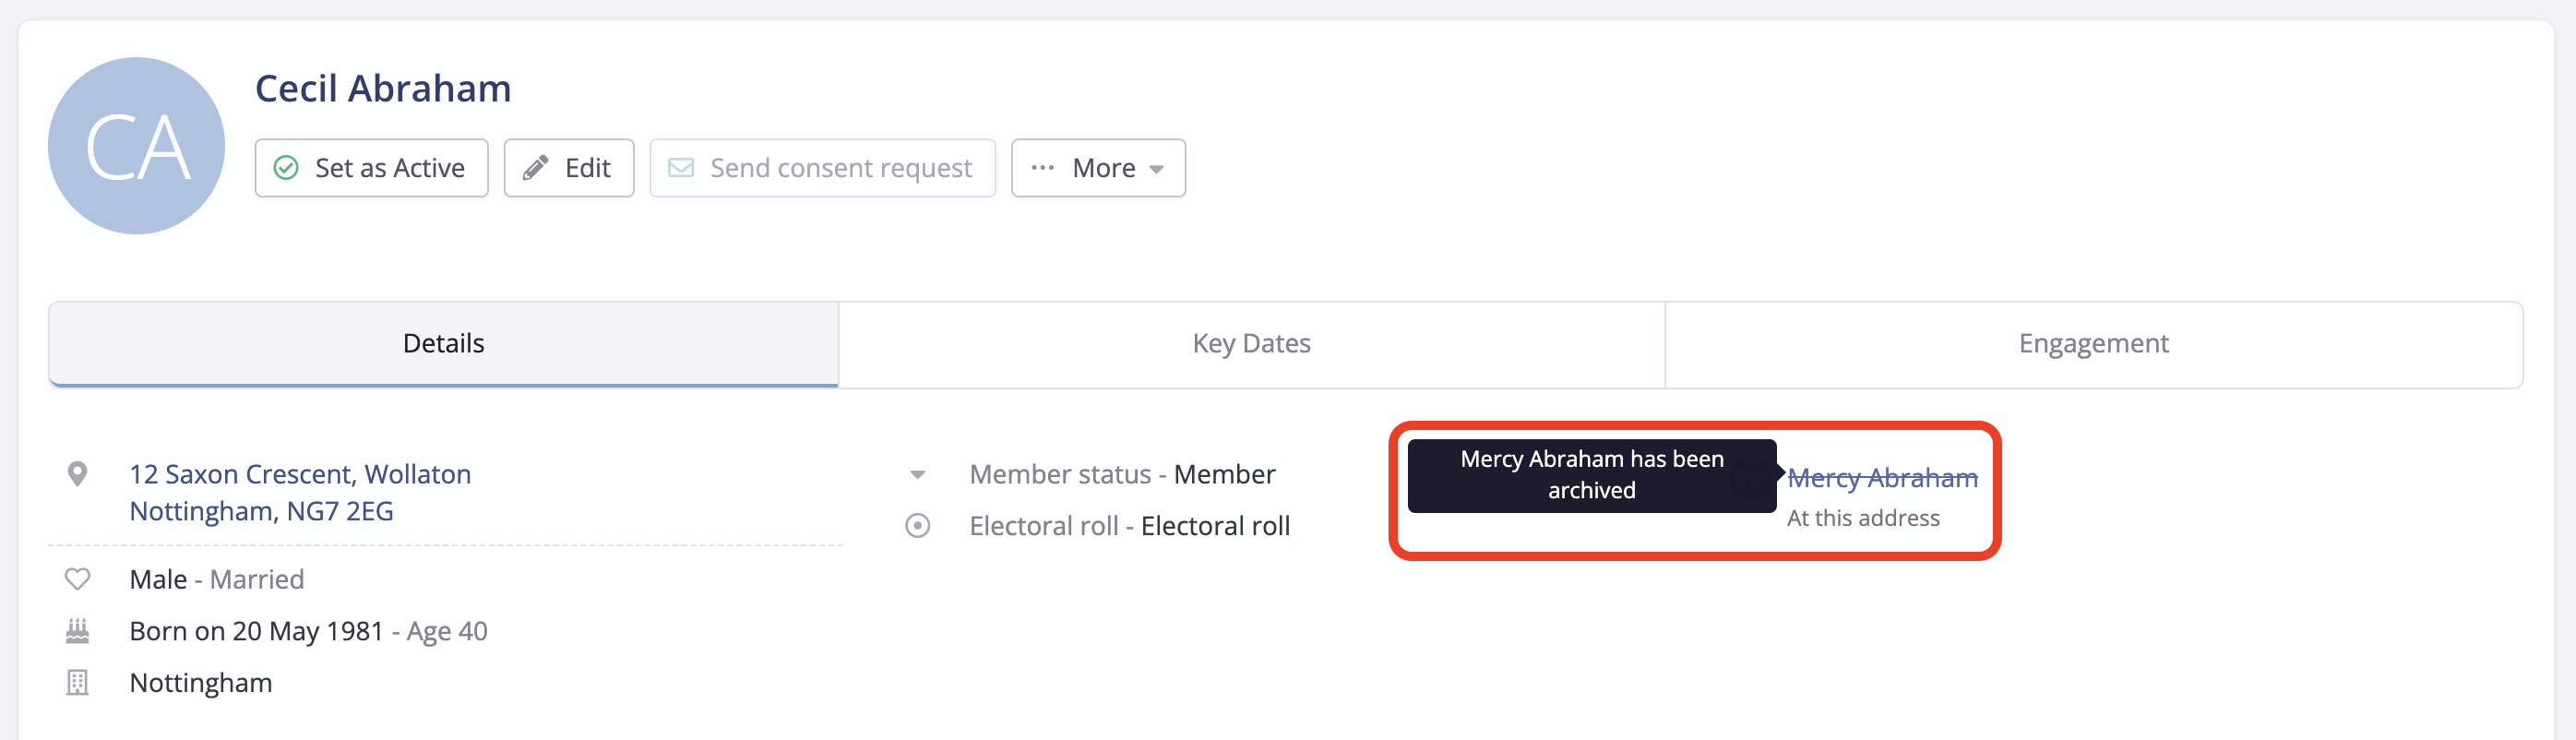This screenshot has height=740, width=2576.
Task: Switch to the Key Dates tab
Action: (x=1251, y=344)
